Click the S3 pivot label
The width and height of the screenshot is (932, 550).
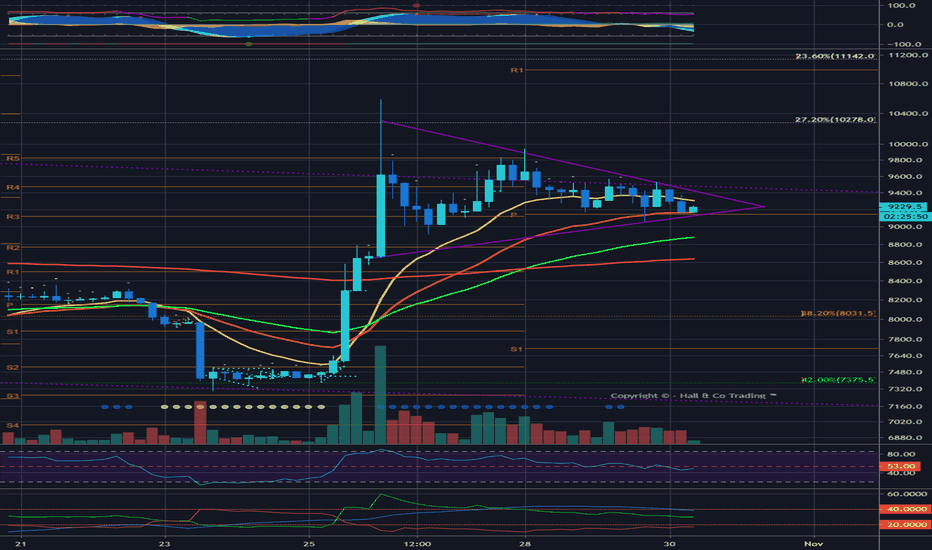click(x=12, y=396)
